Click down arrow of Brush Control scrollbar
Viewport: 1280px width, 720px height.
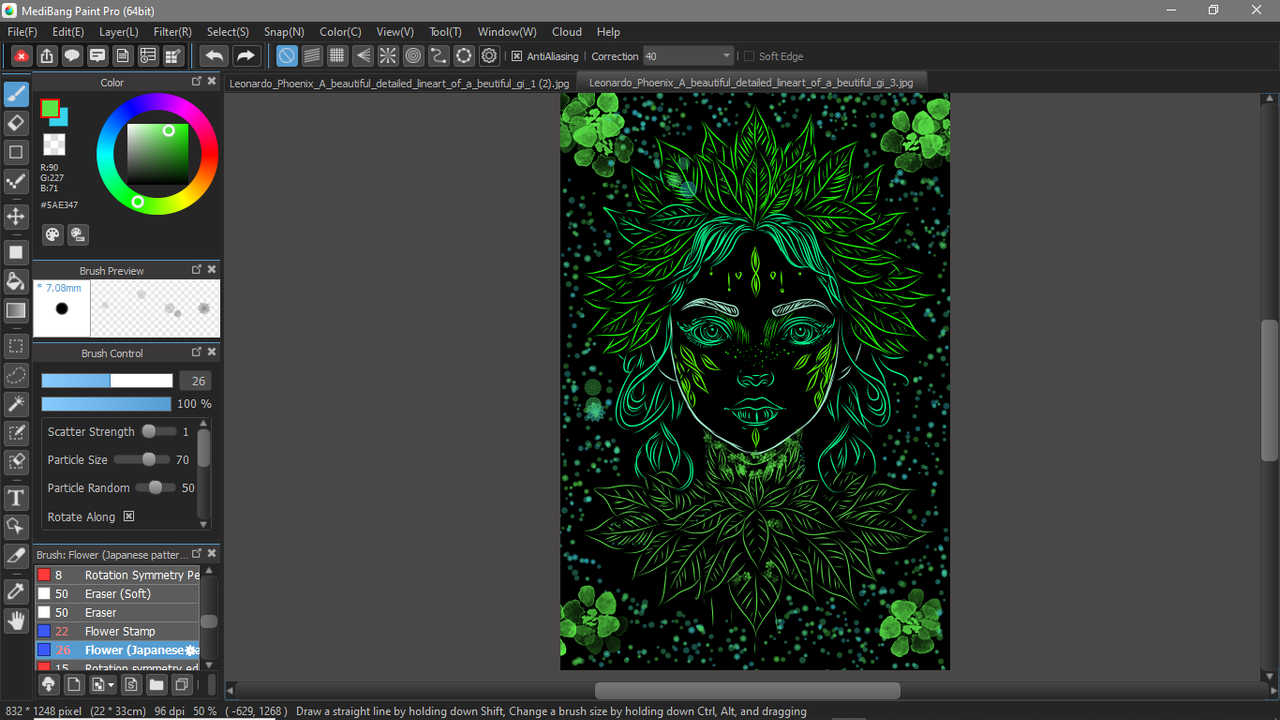click(x=204, y=524)
